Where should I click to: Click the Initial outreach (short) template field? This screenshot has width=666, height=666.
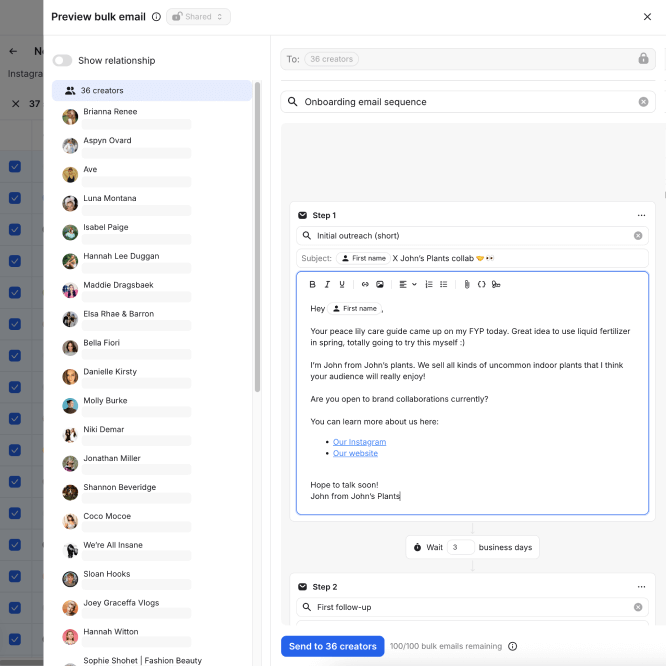[472, 236]
